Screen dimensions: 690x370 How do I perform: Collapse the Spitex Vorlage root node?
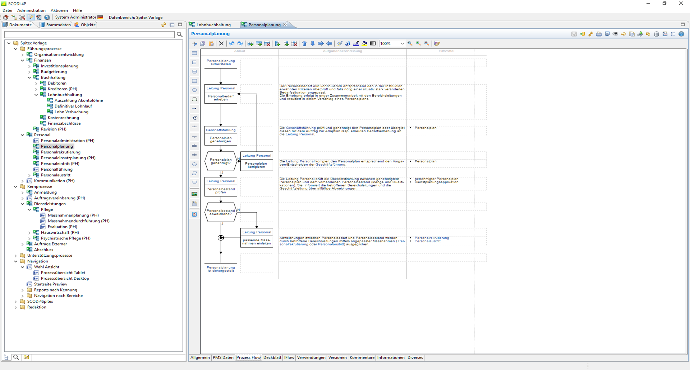(x=9, y=43)
